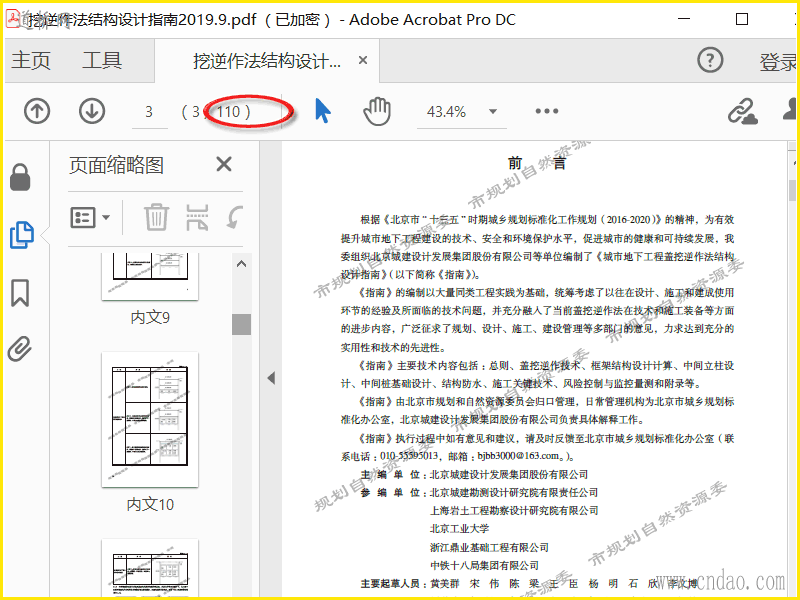Close the 挖逆作法结构设计 document tab
800x600 pixels.
(x=363, y=60)
